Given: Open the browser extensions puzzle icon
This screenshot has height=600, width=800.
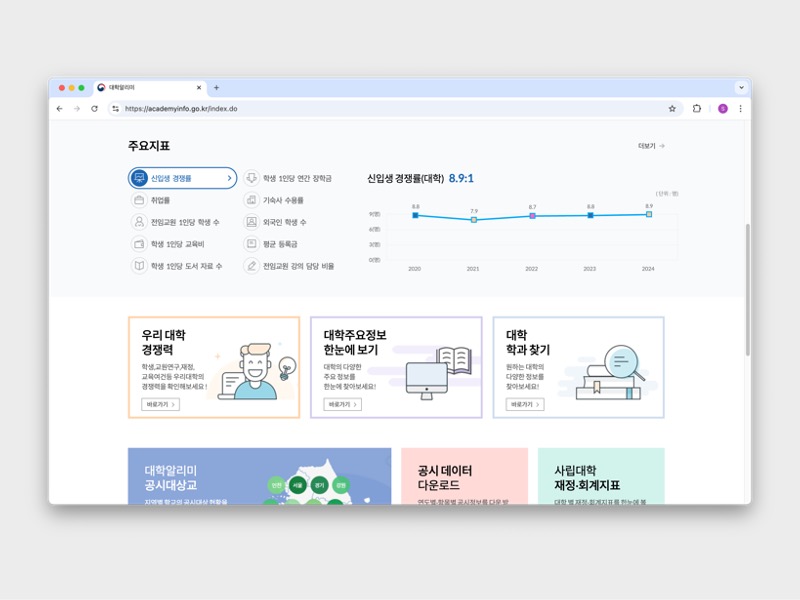Looking at the screenshot, I should pos(696,109).
